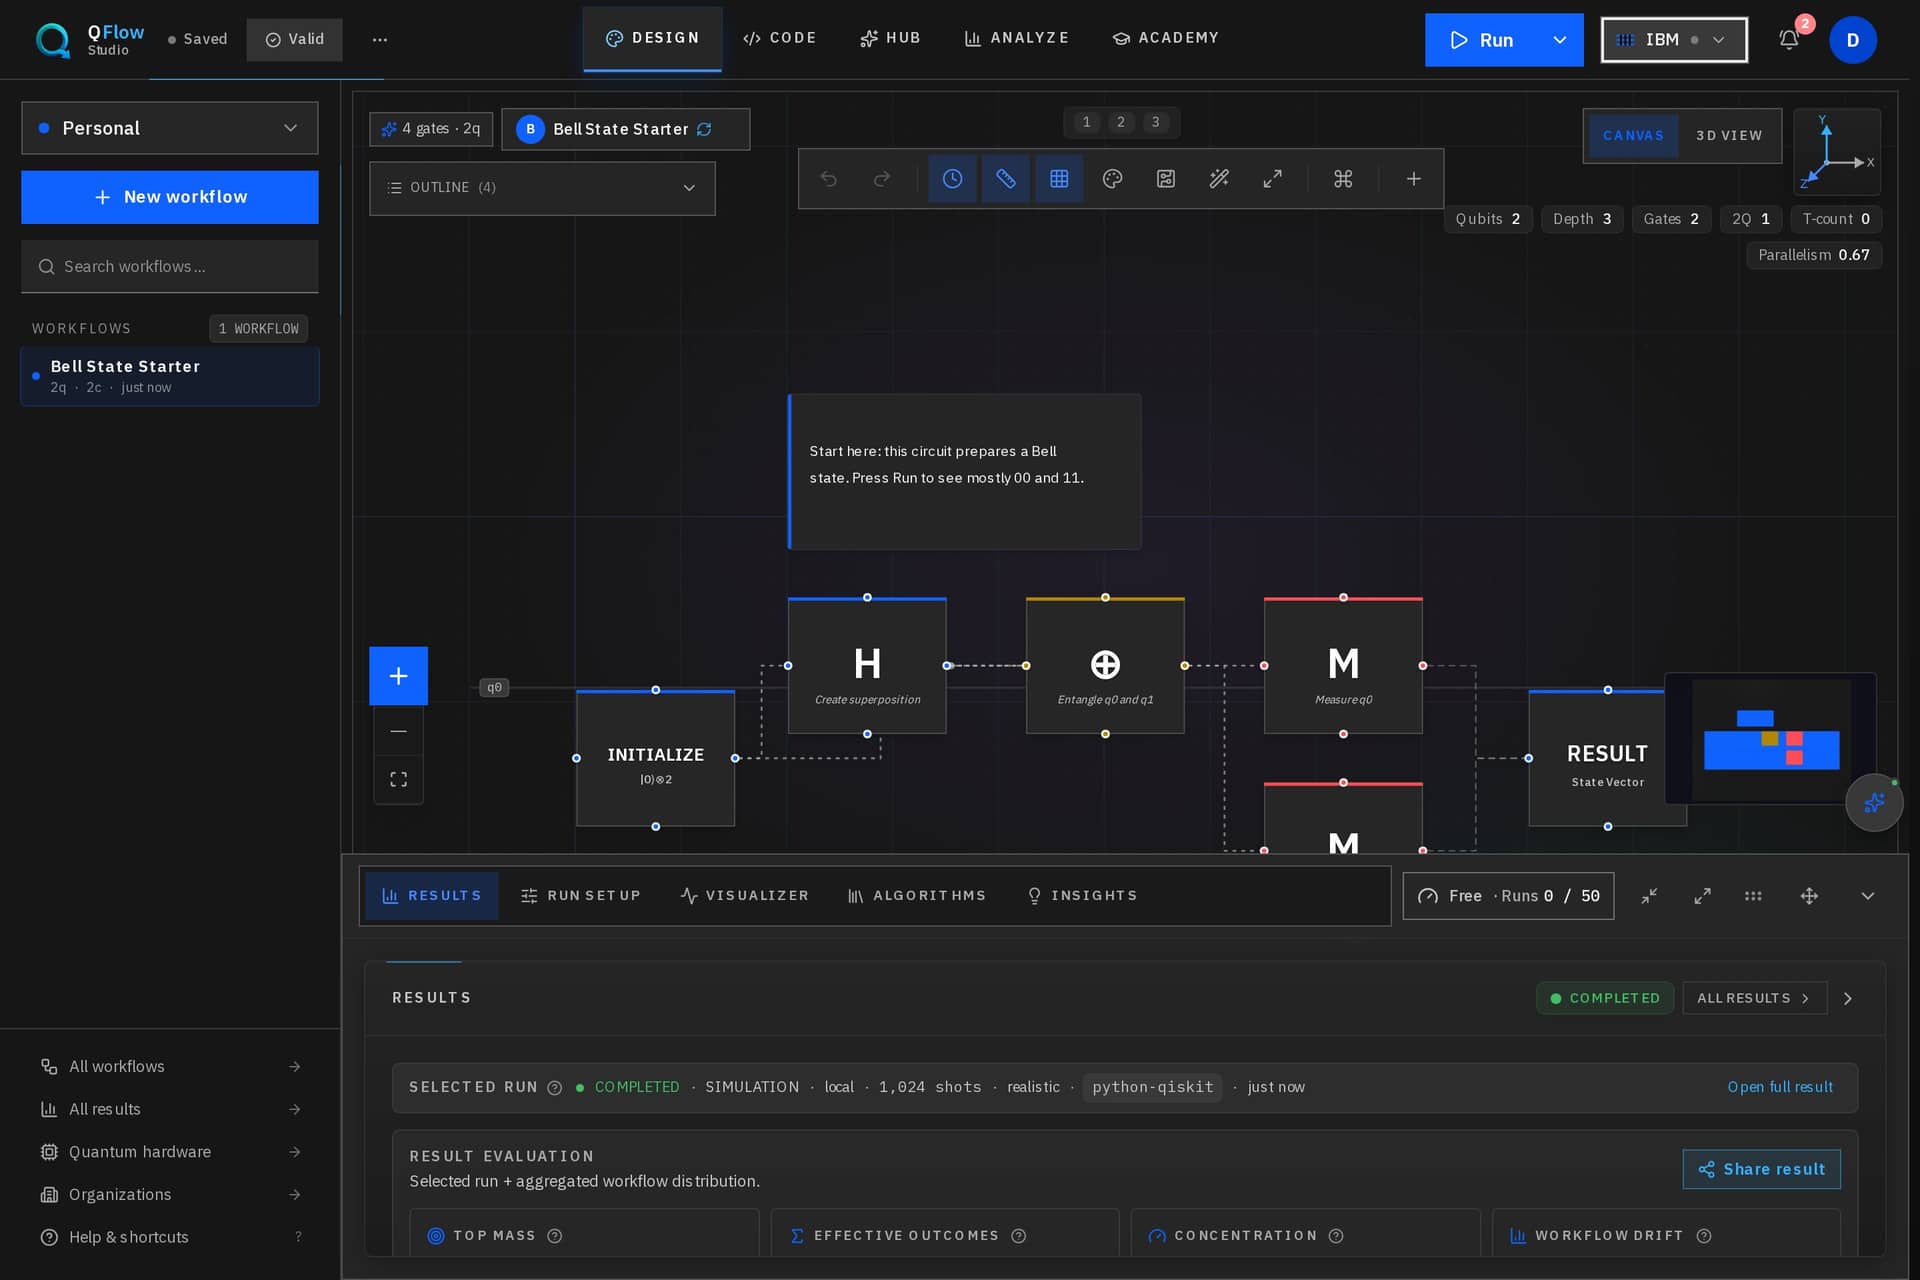Zoom in with the blue plus button
1920x1280 pixels.
click(x=398, y=676)
